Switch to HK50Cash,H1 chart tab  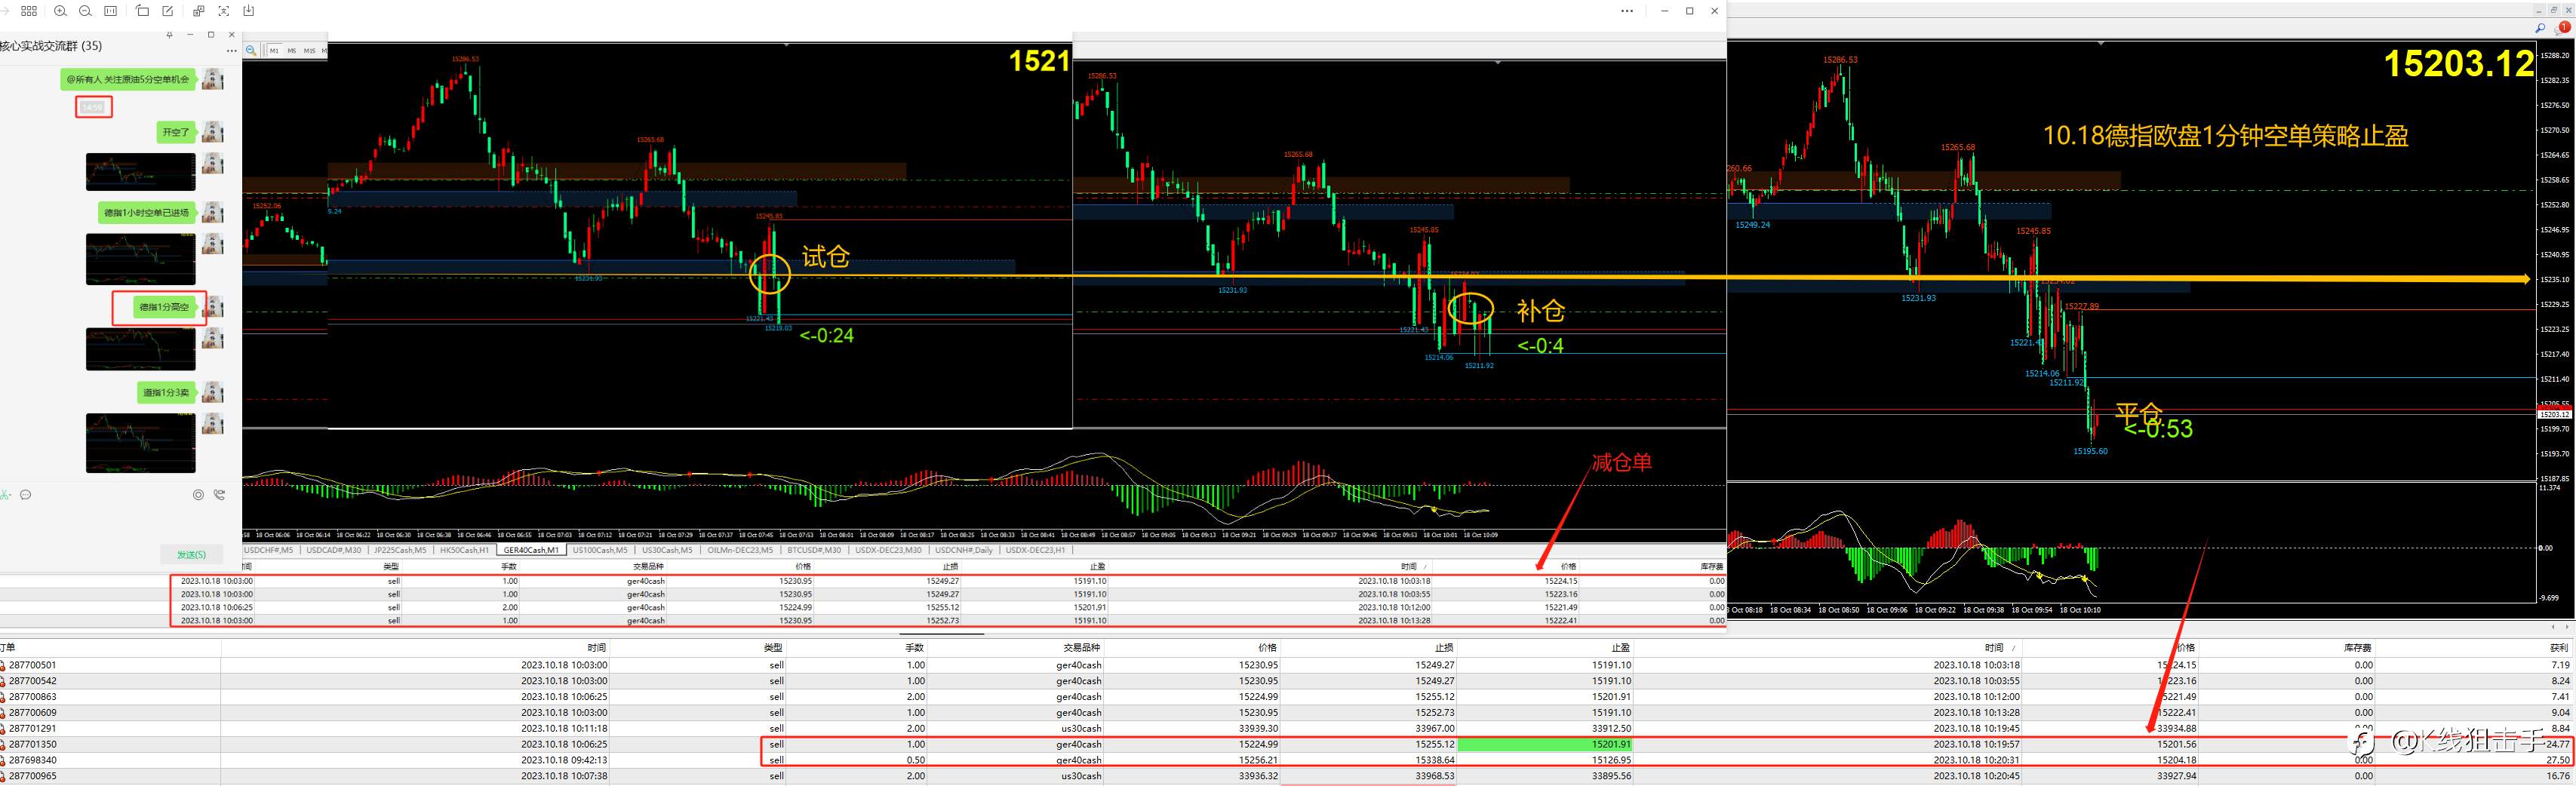pyautogui.click(x=464, y=550)
